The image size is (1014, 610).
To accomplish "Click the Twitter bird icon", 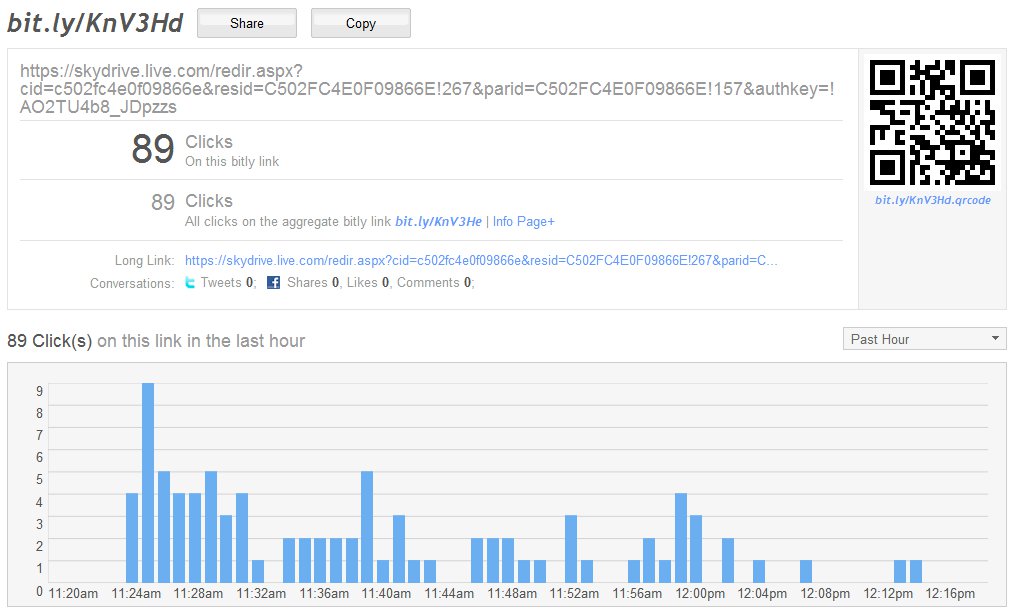I will [x=190, y=282].
